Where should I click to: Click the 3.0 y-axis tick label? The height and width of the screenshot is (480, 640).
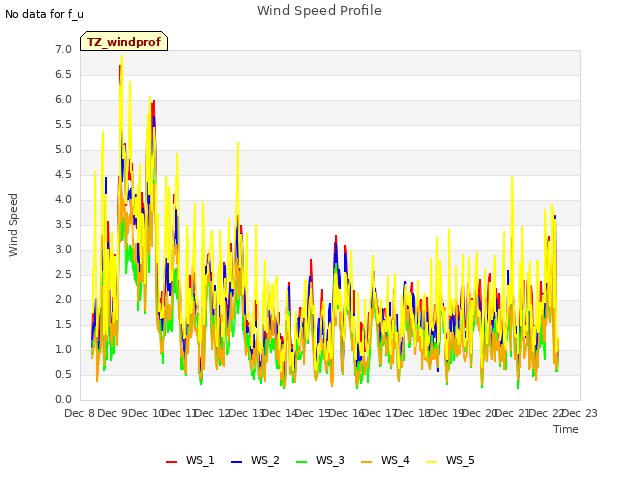(x=63, y=250)
